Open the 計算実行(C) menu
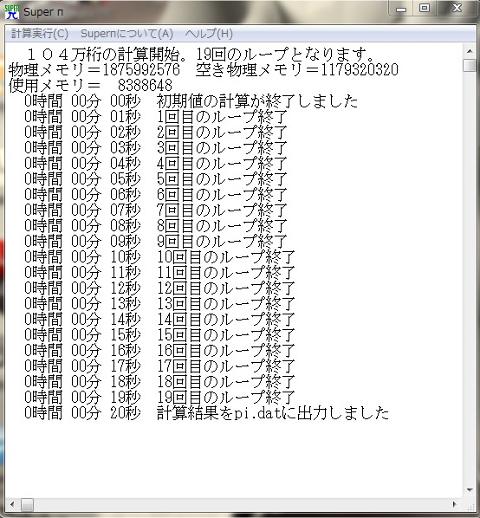 click(40, 34)
